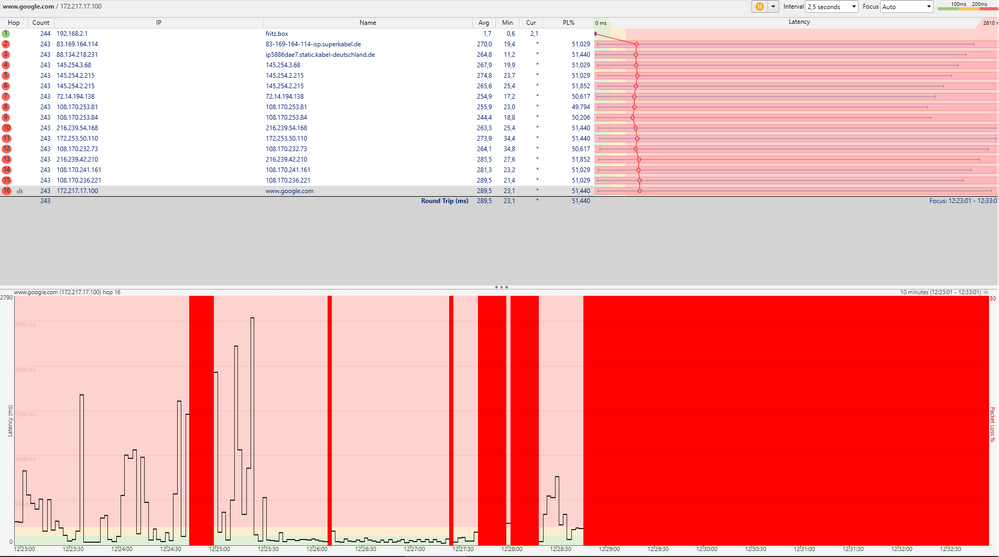Click the red hop 9 status icon
This screenshot has height=557, width=999.
coord(6,117)
